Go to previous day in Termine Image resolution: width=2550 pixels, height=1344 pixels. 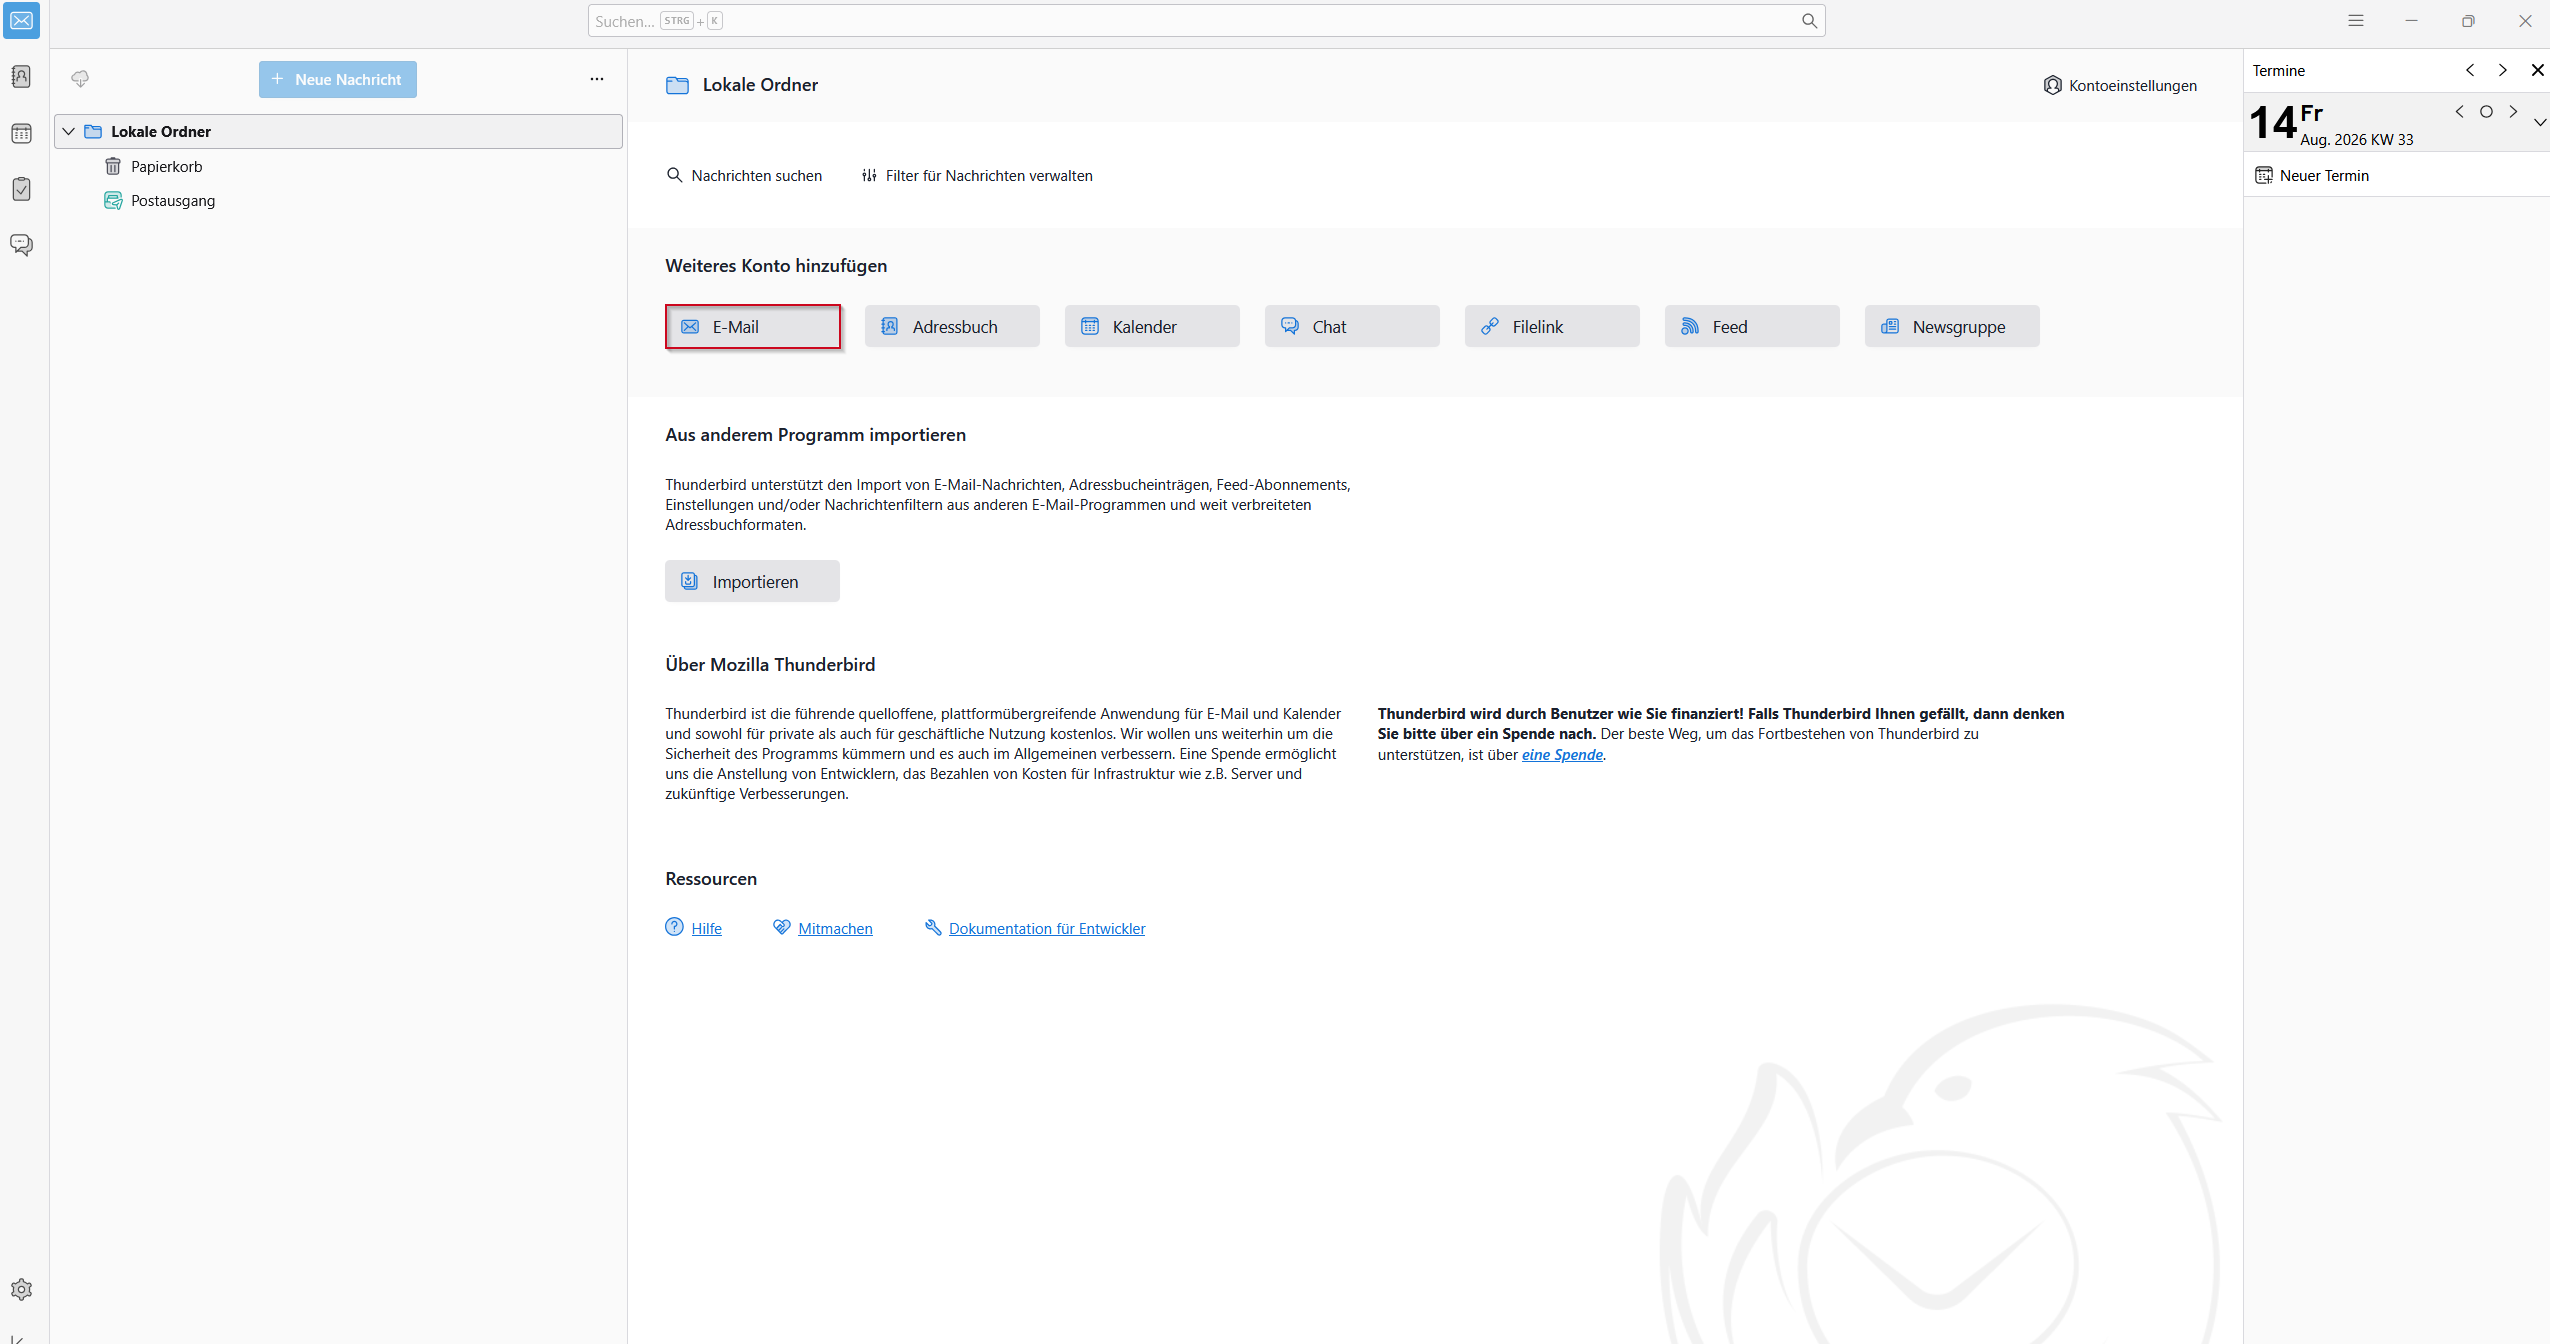tap(2459, 112)
